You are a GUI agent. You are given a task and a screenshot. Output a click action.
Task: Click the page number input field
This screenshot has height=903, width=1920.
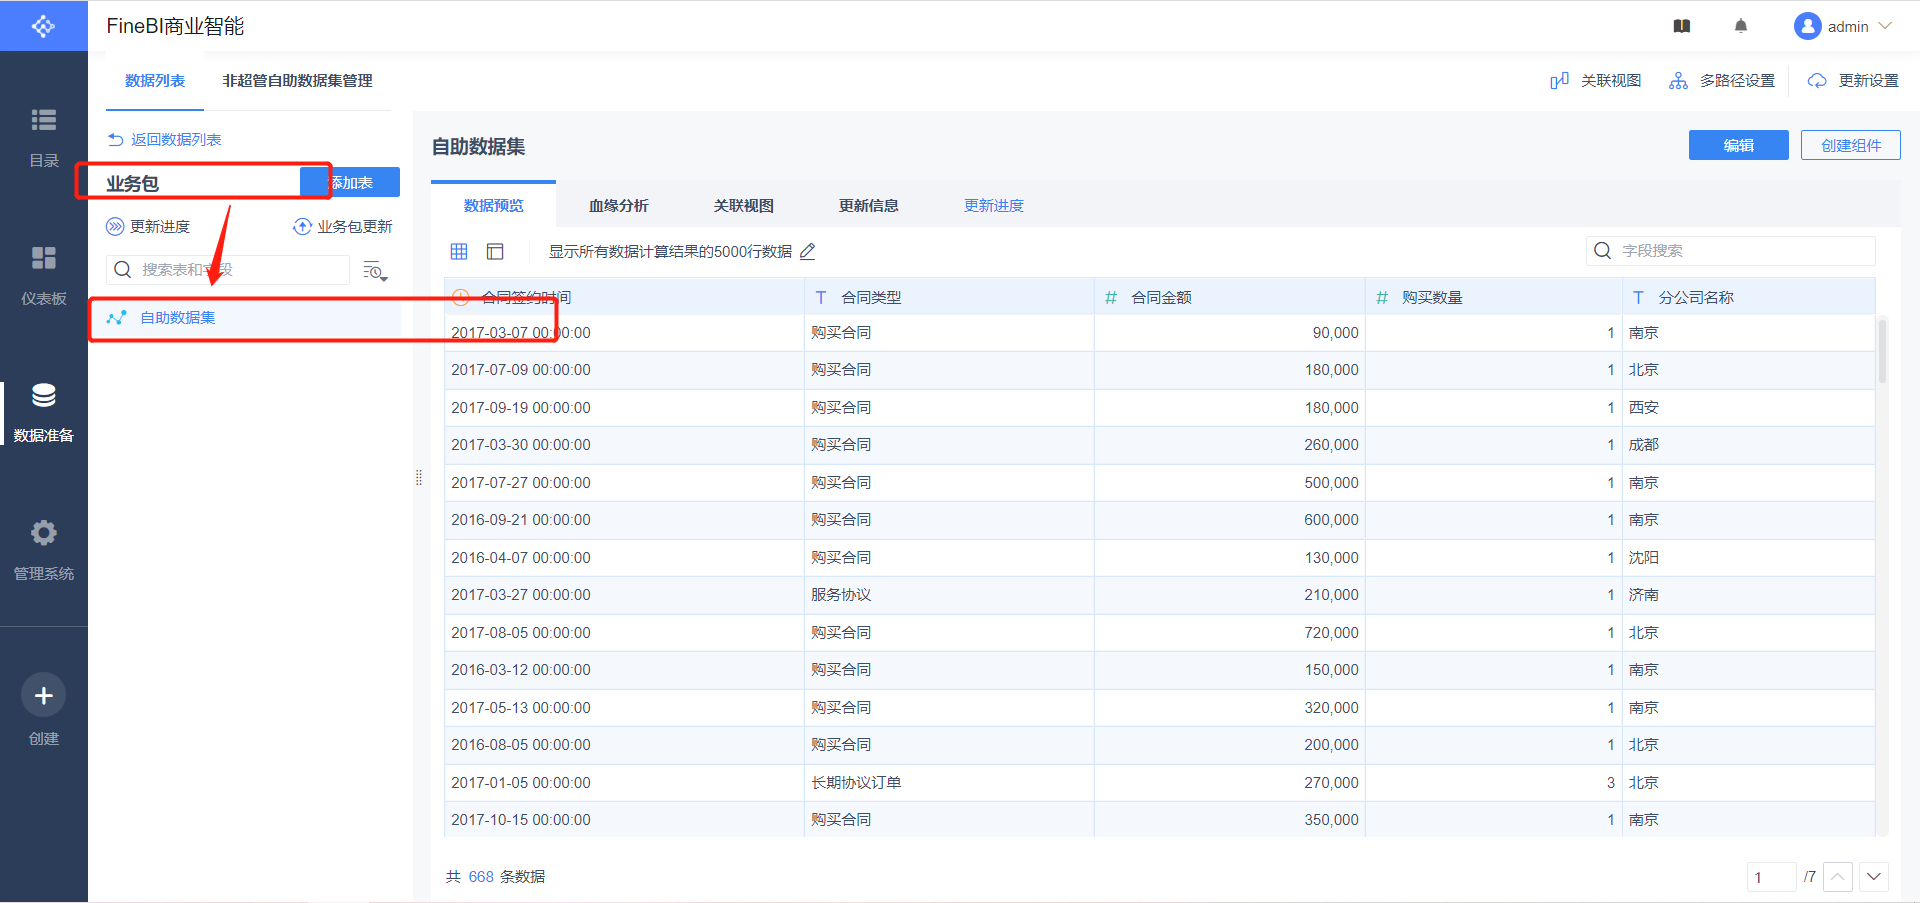tap(1771, 877)
